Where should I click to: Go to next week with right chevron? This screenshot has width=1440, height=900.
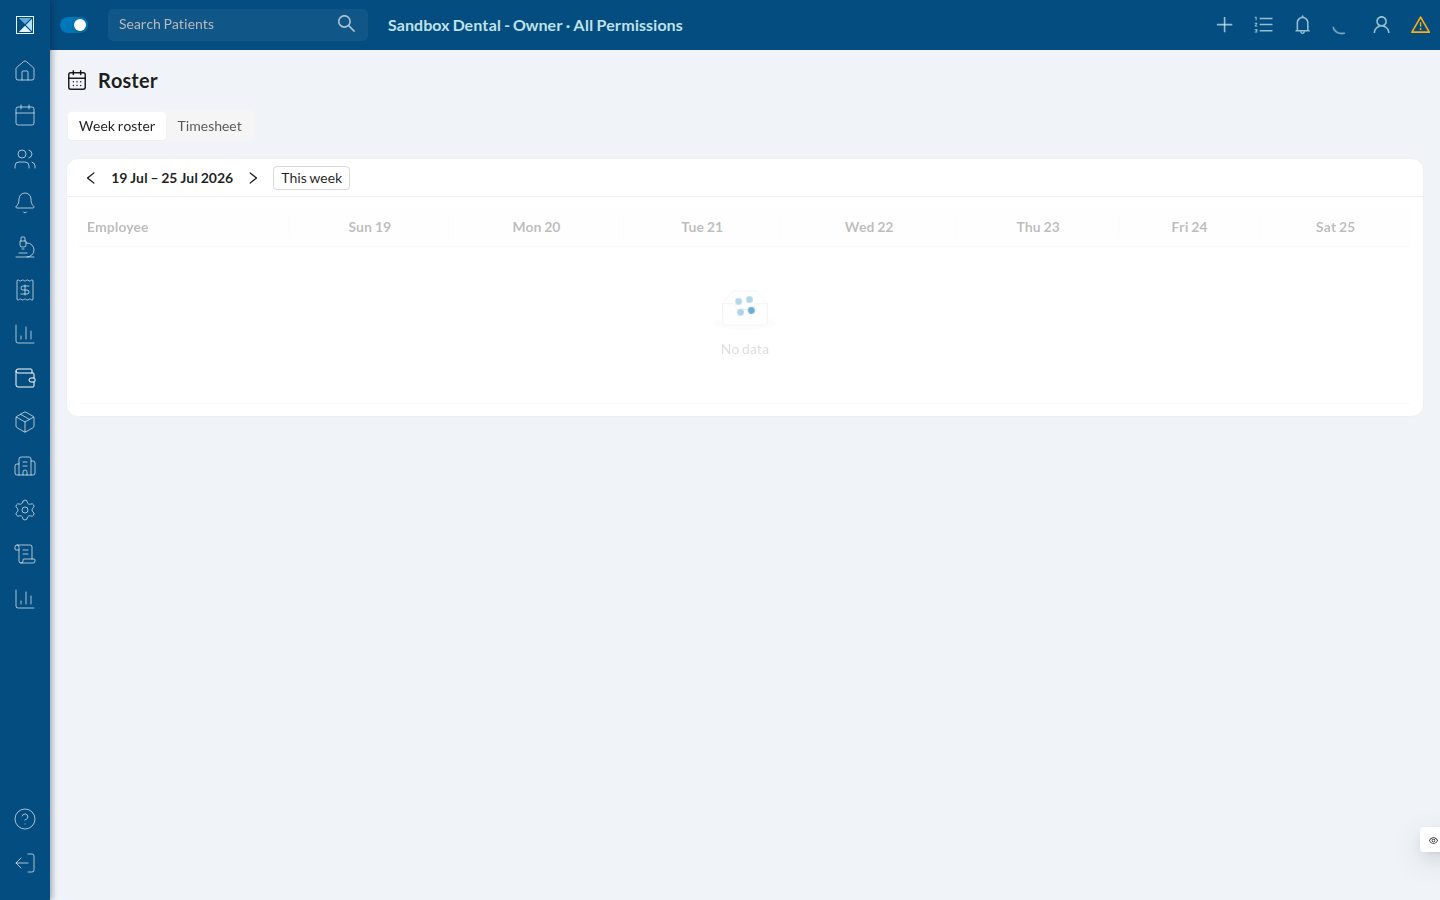[x=253, y=178]
